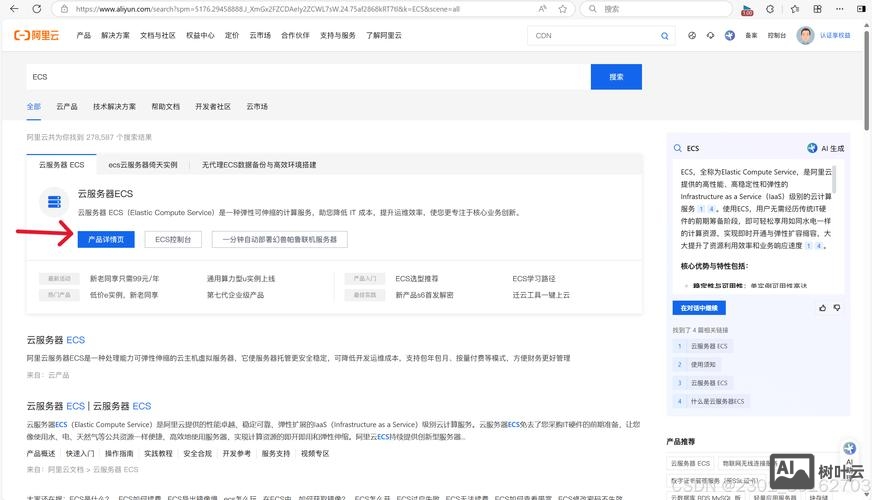Toggle the browser sidebar icon
Viewport: 872px width, 500px height.
[x=861, y=9]
